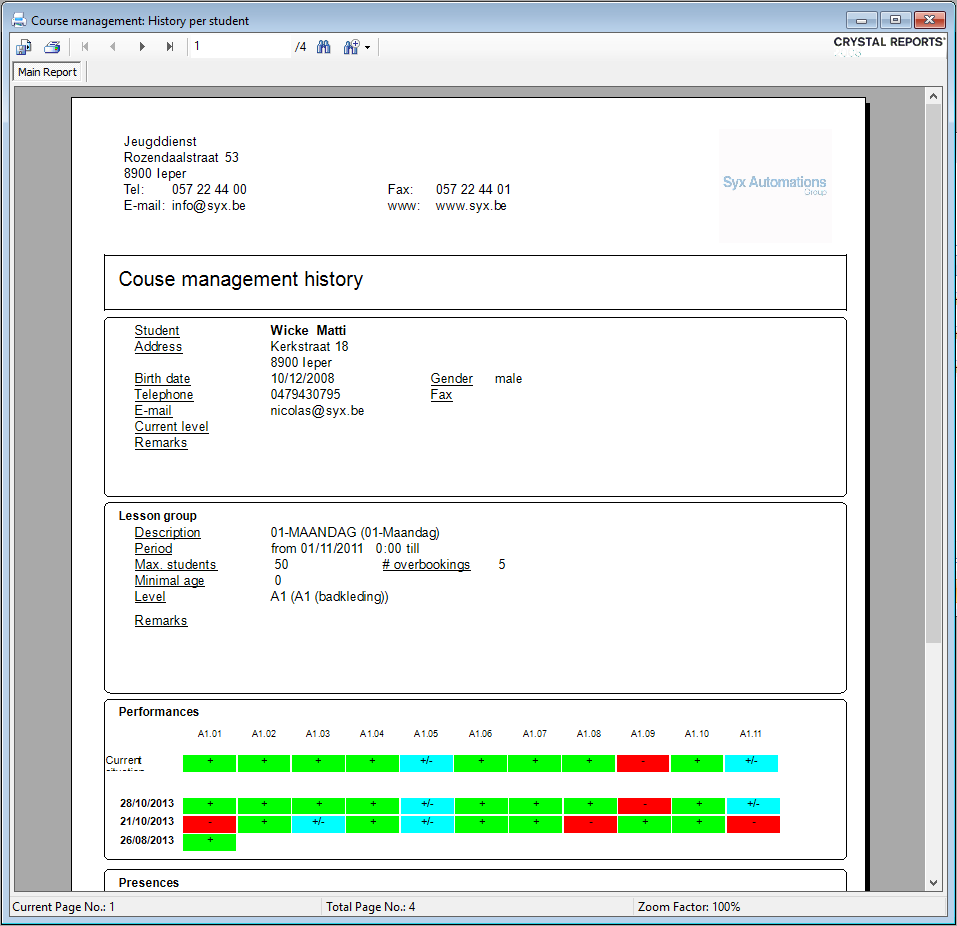Screen dimensions: 957x926
Task: Click the cyan A1.05 current situation cell
Action: [426, 763]
